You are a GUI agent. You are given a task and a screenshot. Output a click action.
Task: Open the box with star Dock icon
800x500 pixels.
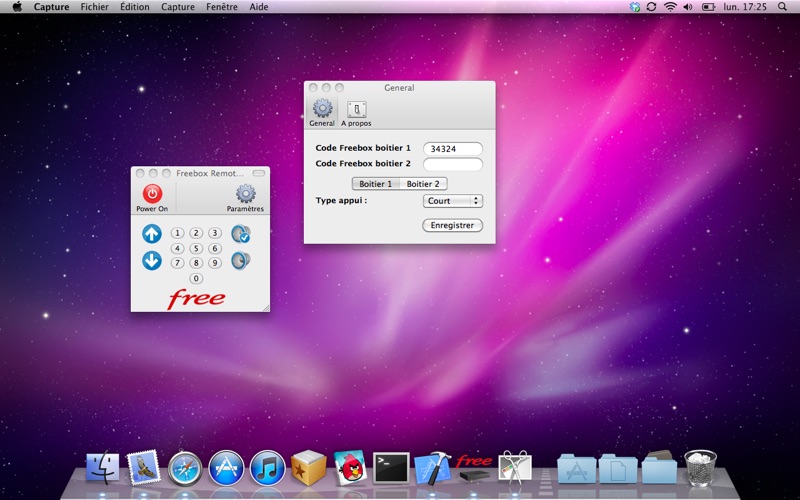click(309, 467)
